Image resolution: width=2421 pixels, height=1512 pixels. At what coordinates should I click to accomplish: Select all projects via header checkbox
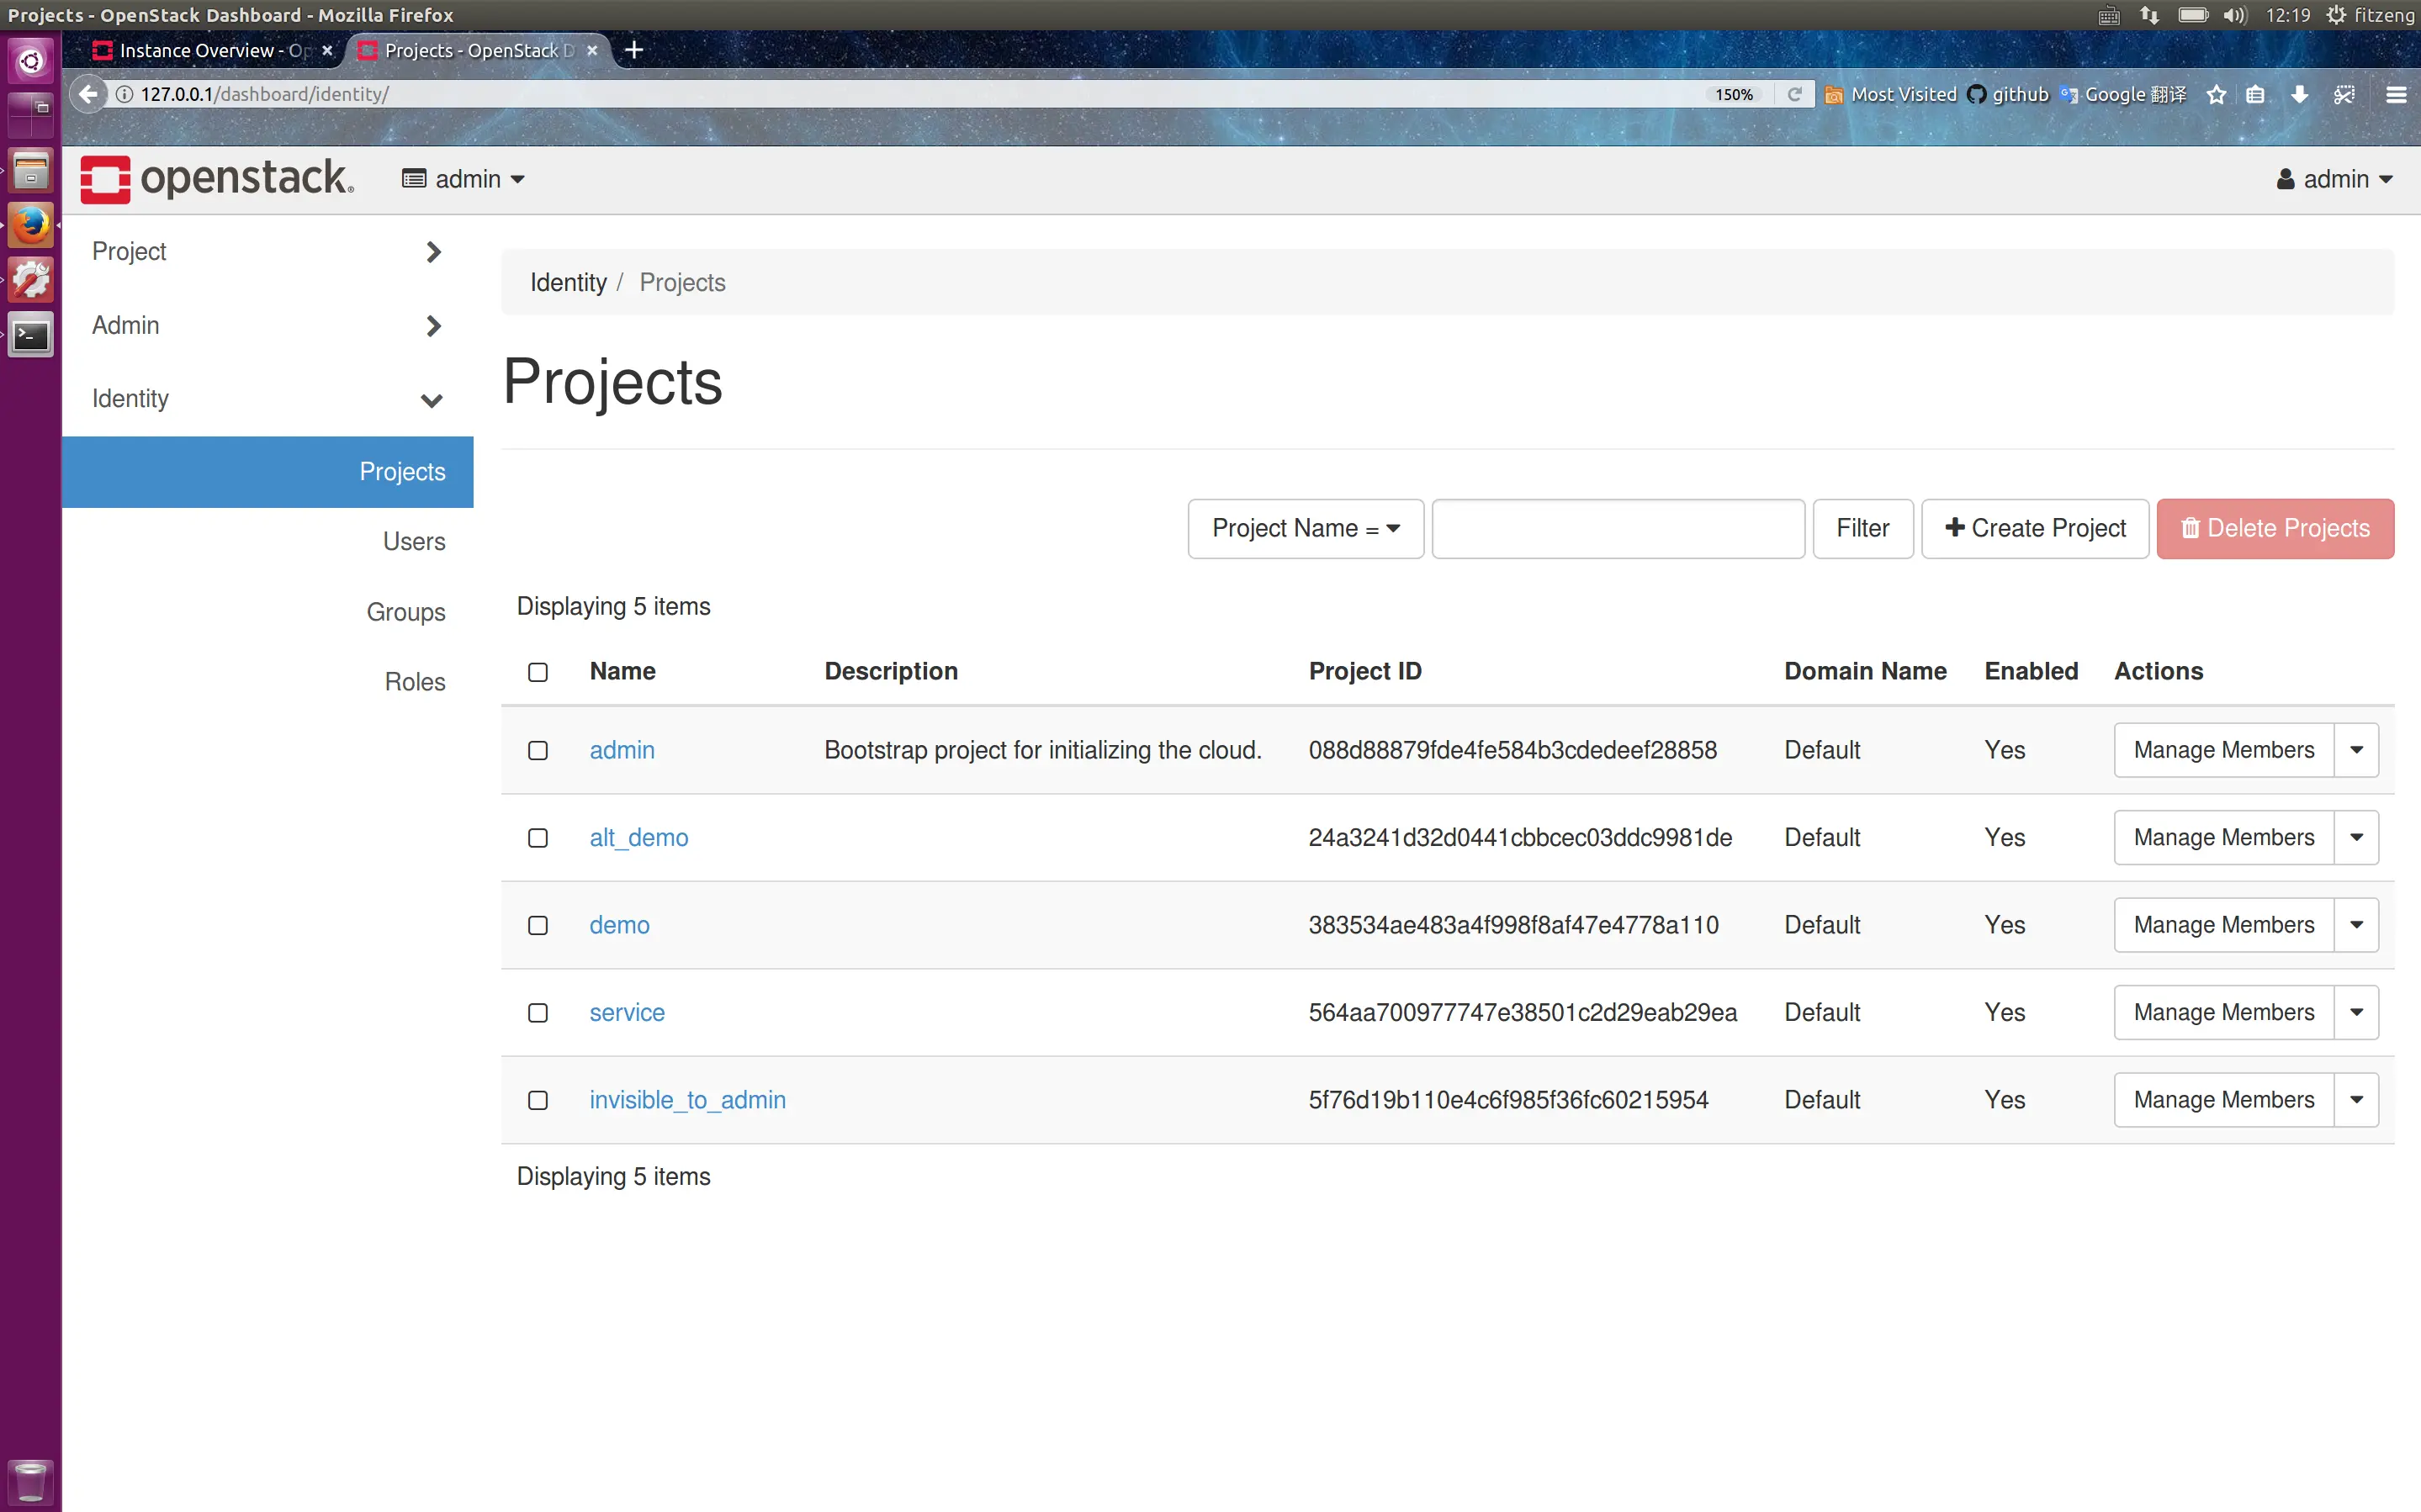538,672
